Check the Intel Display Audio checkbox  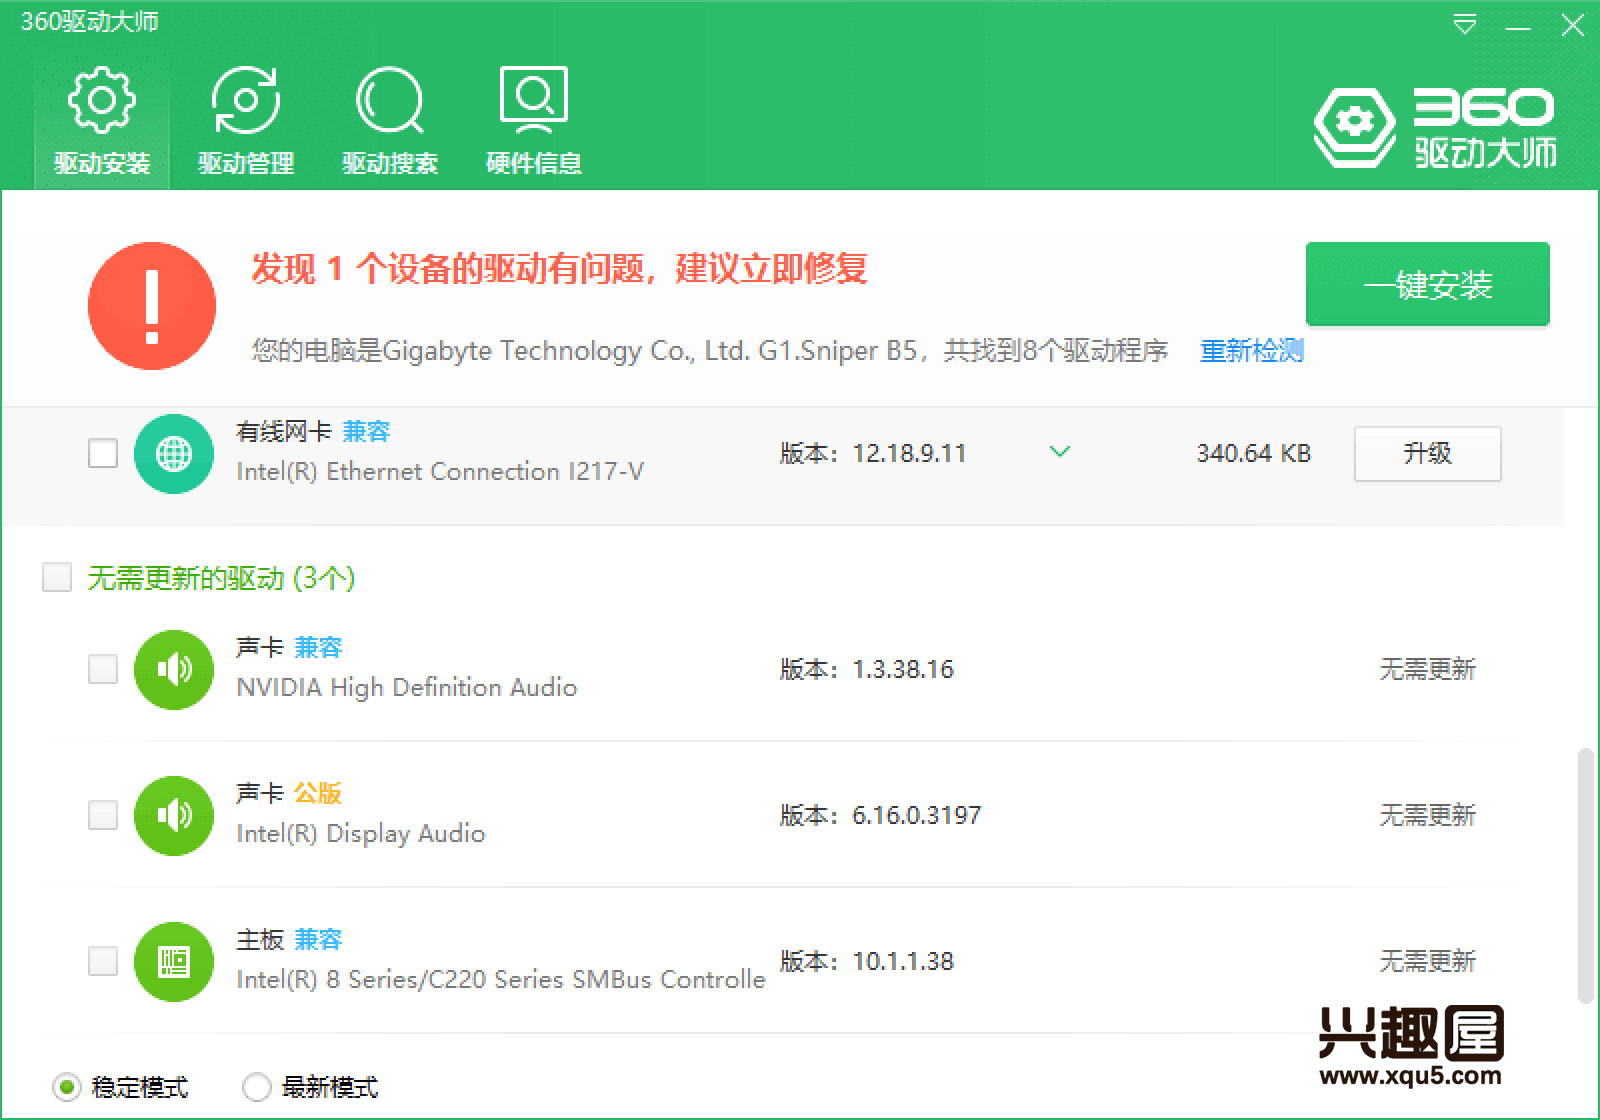click(103, 815)
